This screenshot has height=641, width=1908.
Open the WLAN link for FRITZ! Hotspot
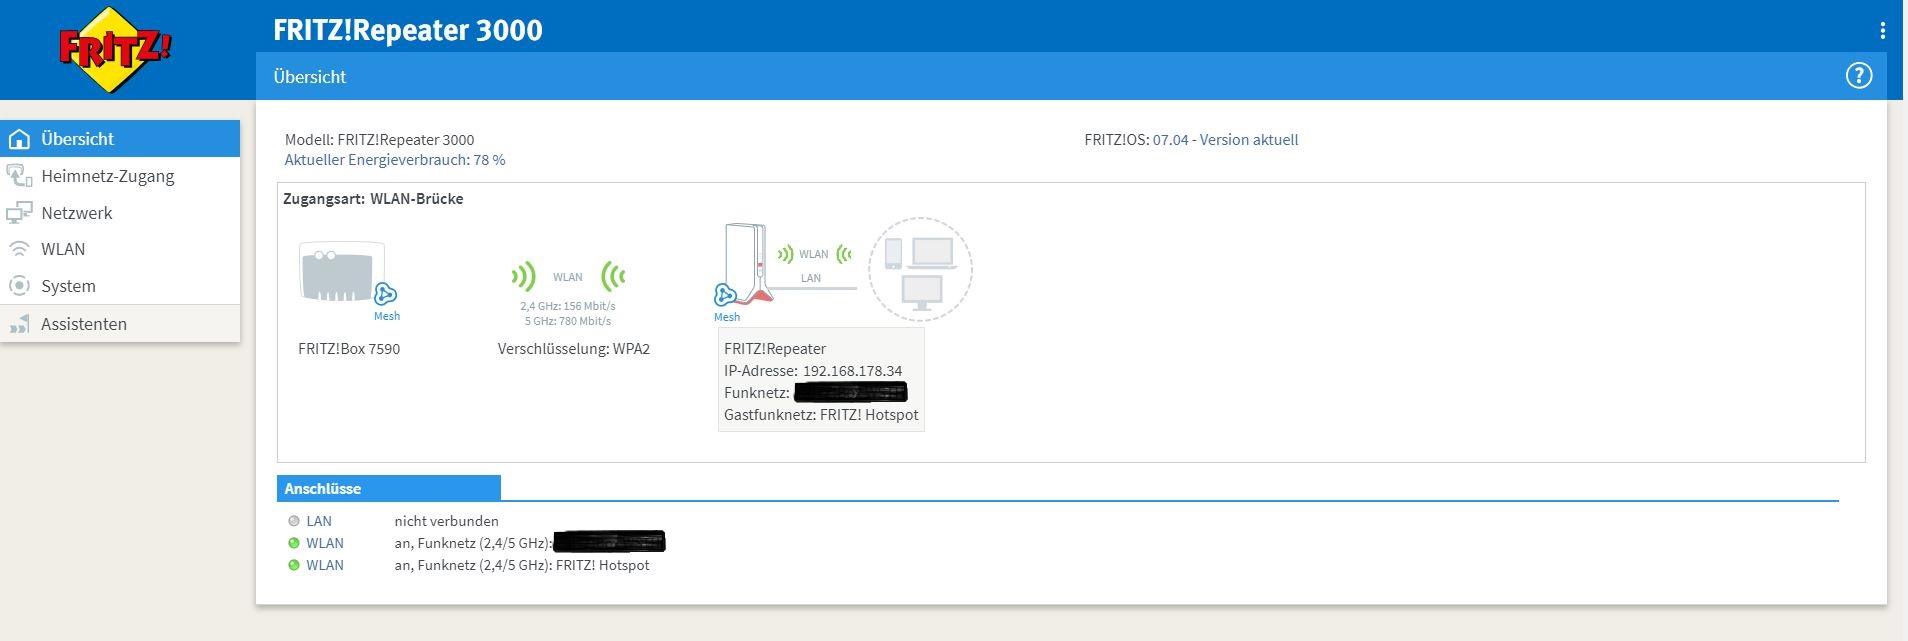click(325, 565)
